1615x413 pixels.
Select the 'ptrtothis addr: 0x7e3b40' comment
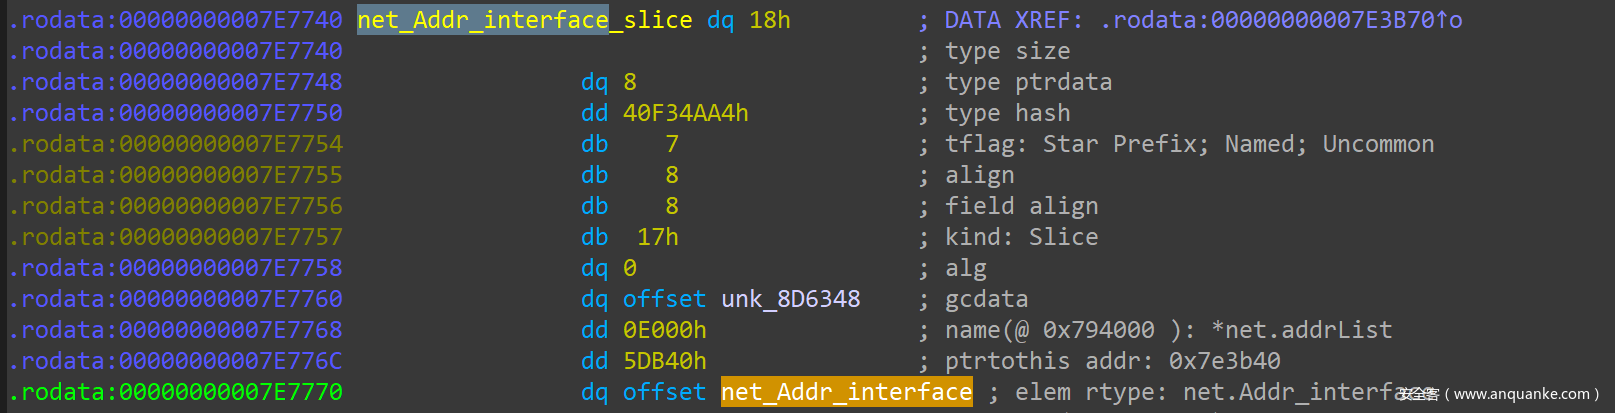coord(1112,361)
